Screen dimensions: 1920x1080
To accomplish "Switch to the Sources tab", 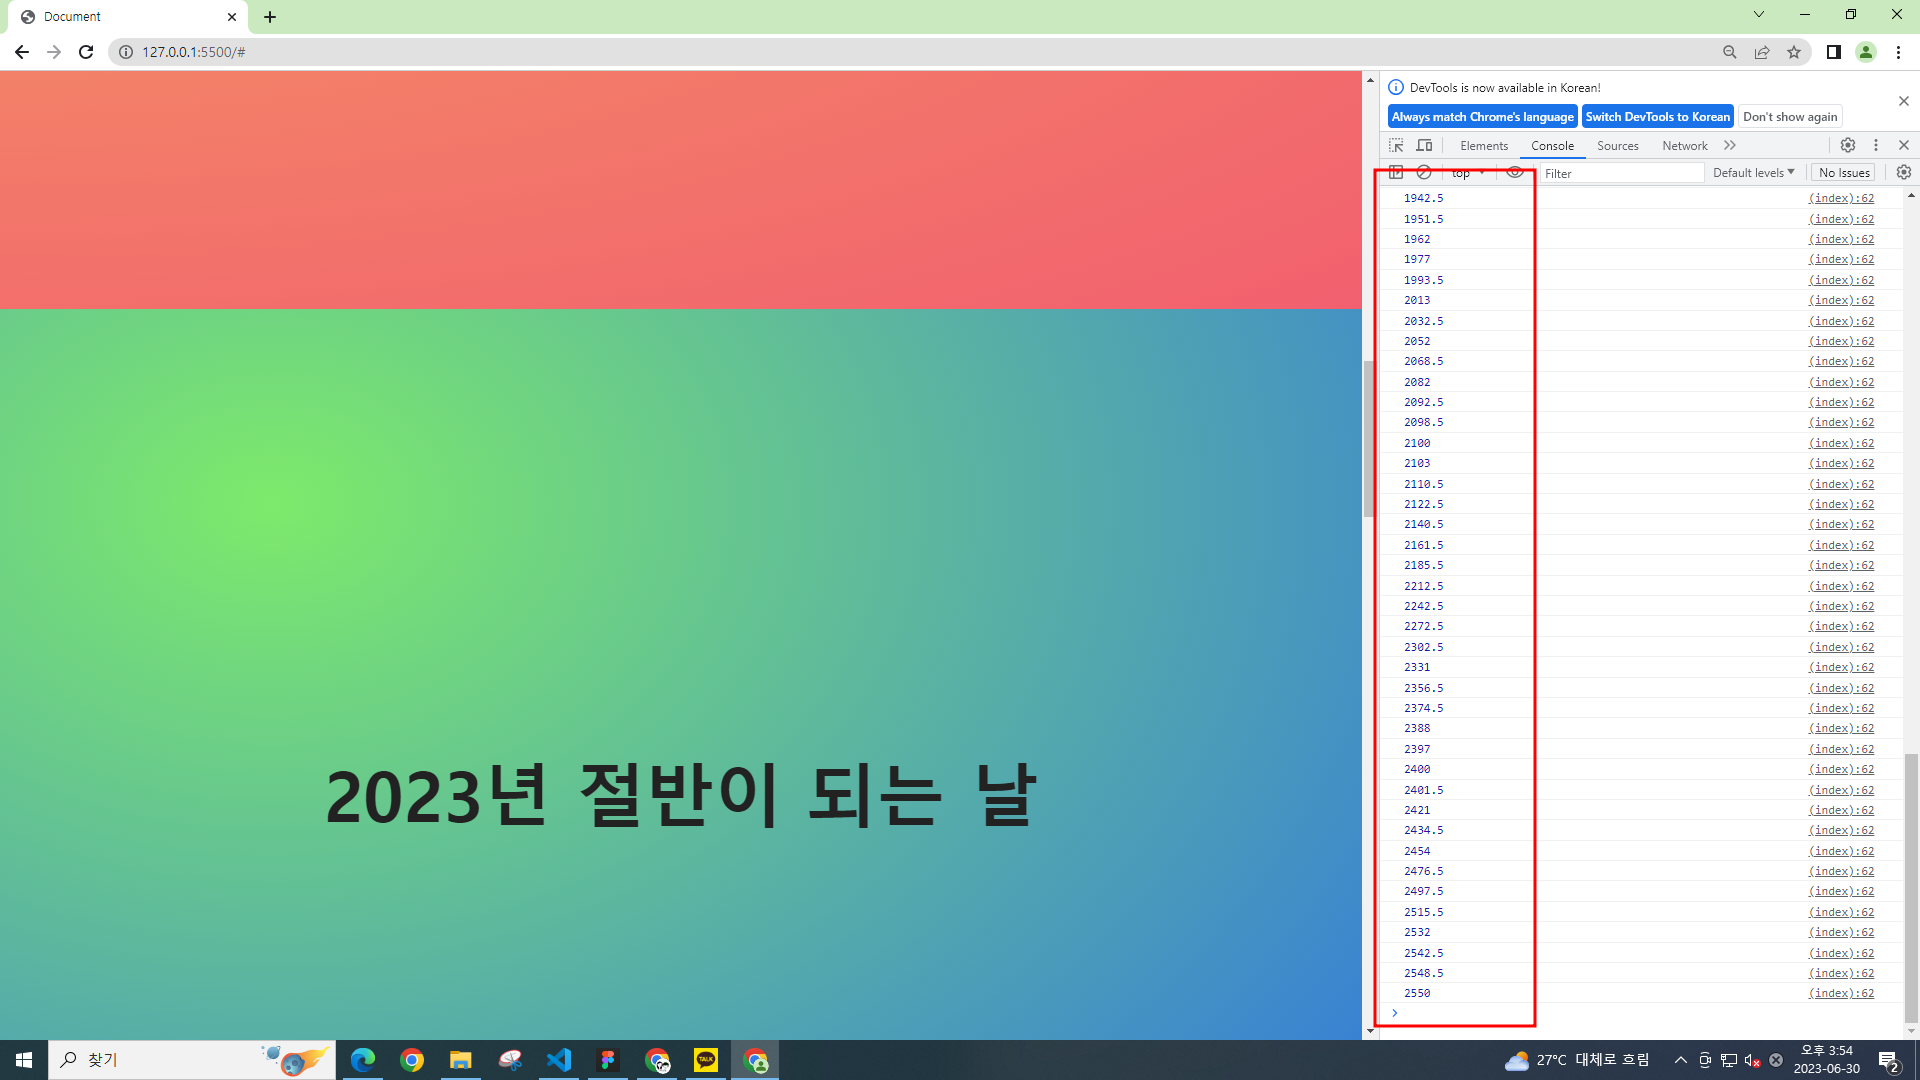I will tap(1617, 146).
